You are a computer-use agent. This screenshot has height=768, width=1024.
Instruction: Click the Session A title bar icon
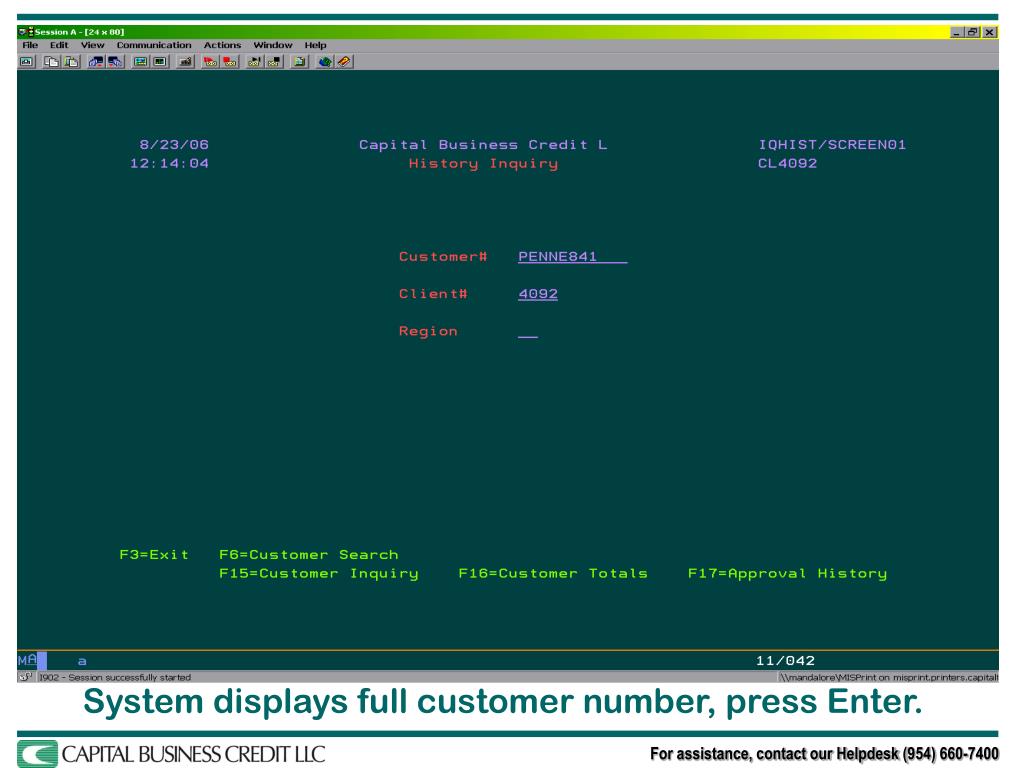point(26,31)
